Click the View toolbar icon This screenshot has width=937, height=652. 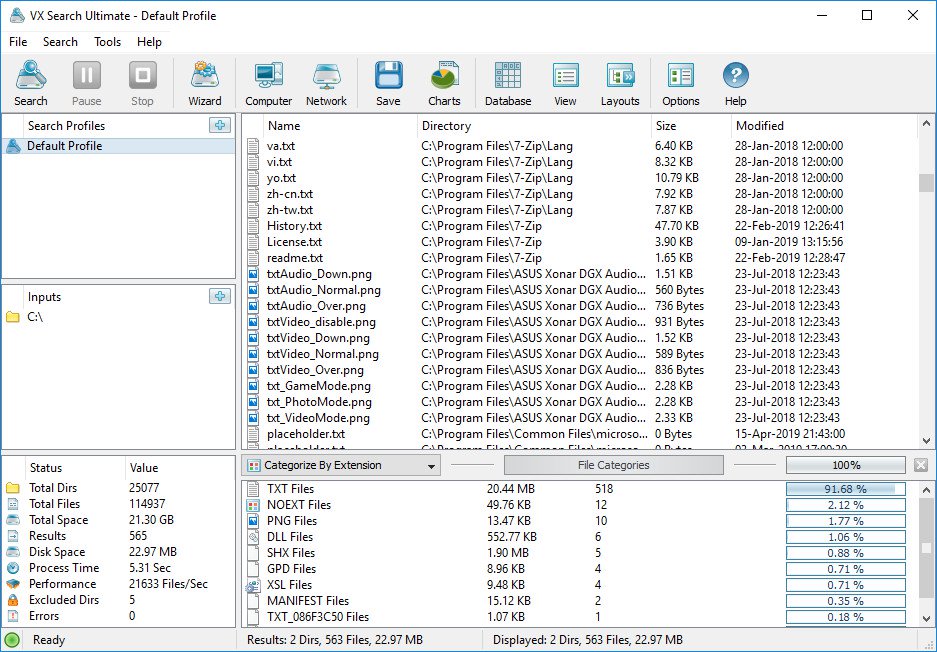[x=565, y=83]
